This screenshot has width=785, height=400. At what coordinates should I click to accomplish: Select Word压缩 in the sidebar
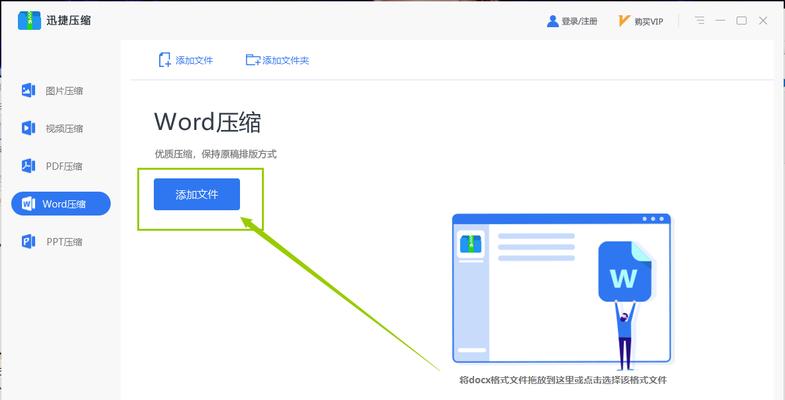pos(61,204)
